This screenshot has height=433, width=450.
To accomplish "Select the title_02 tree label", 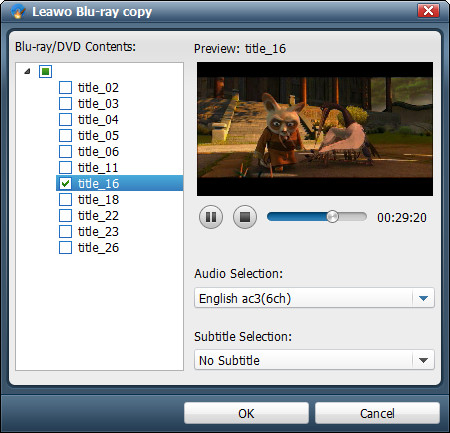I will tap(98, 88).
